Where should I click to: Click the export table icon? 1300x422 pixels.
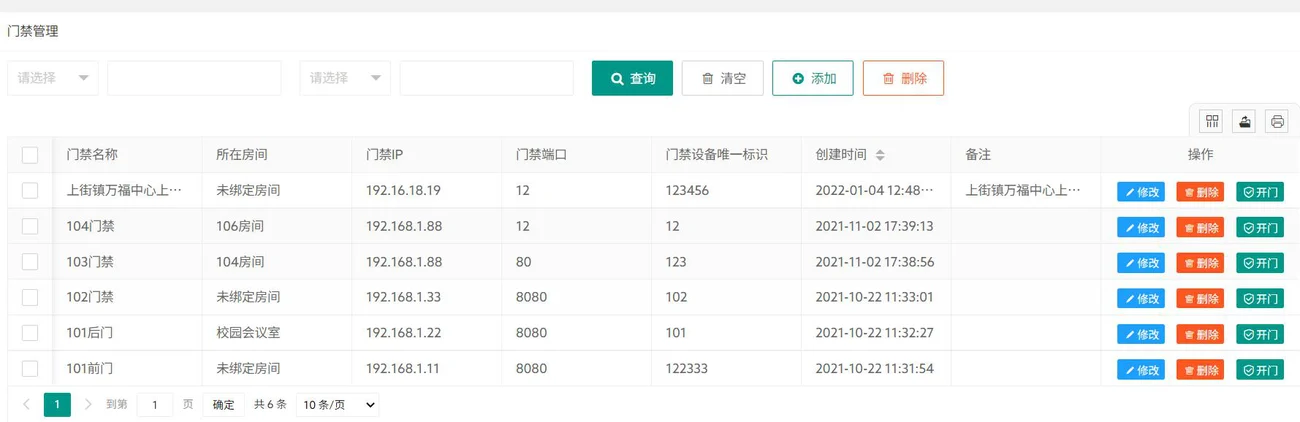pos(1244,121)
